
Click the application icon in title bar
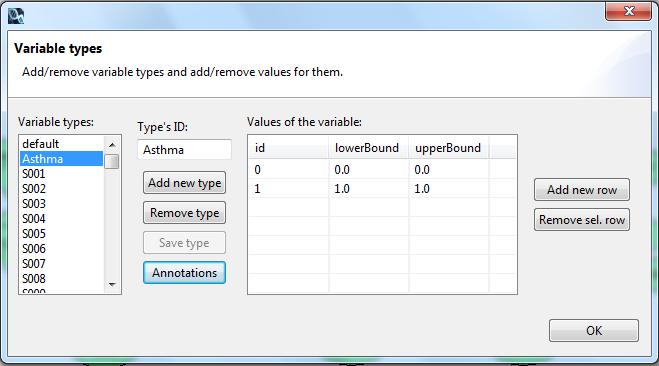16,16
